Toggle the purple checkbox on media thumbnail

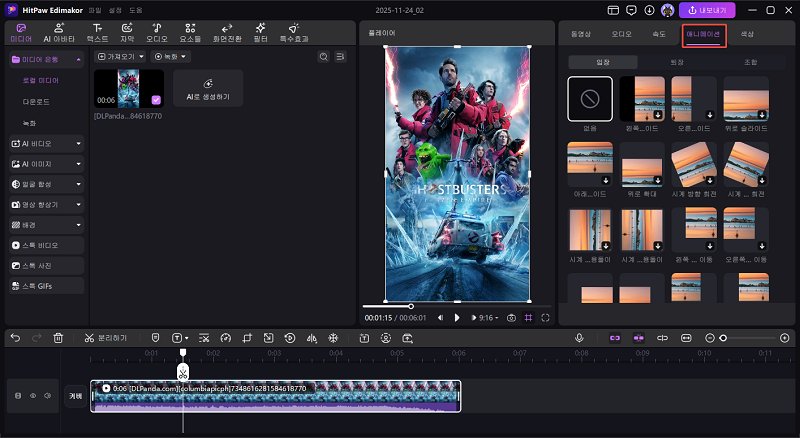[x=157, y=100]
